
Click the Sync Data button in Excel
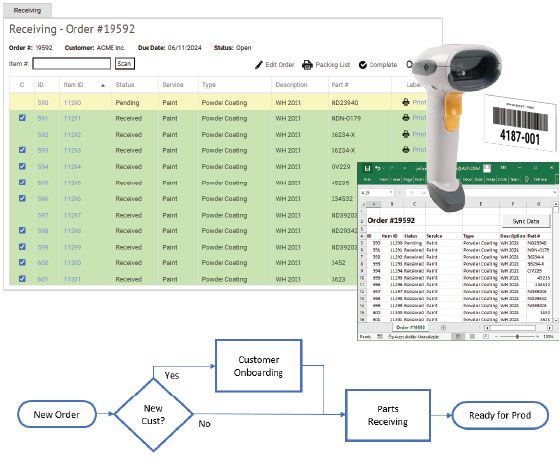(525, 221)
